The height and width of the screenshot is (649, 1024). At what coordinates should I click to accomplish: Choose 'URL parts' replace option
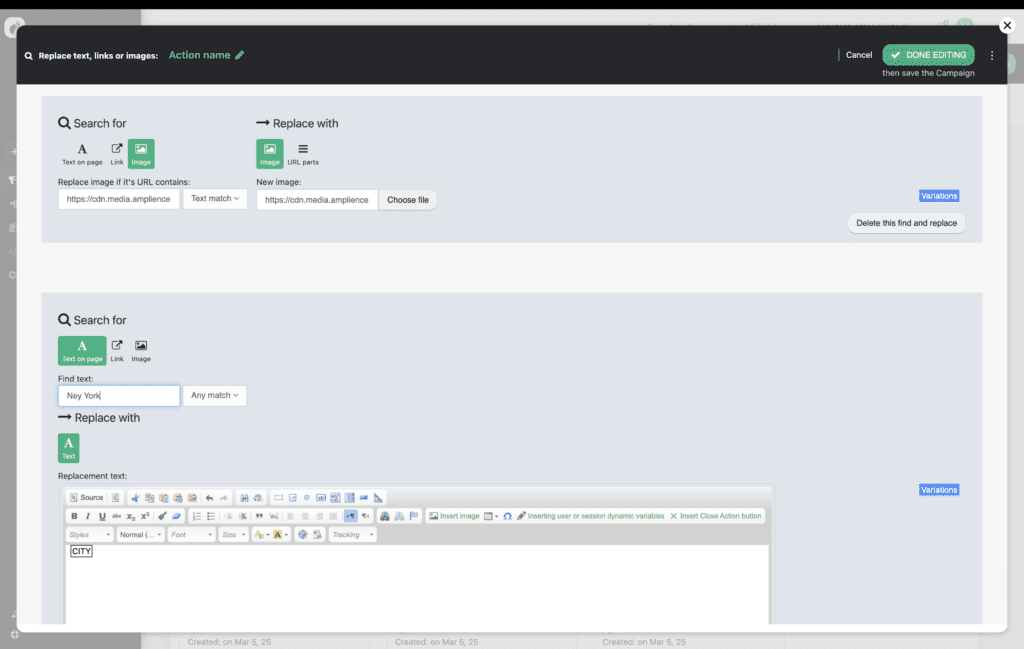pyautogui.click(x=303, y=153)
